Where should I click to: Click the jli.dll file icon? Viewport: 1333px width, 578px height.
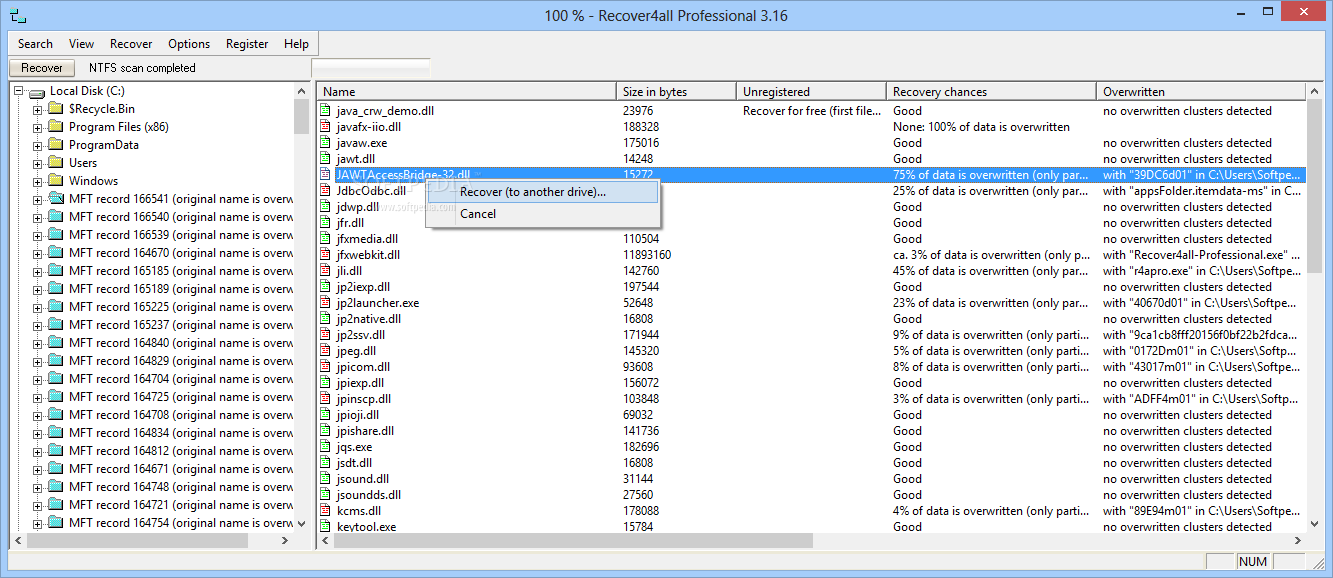pyautogui.click(x=325, y=271)
